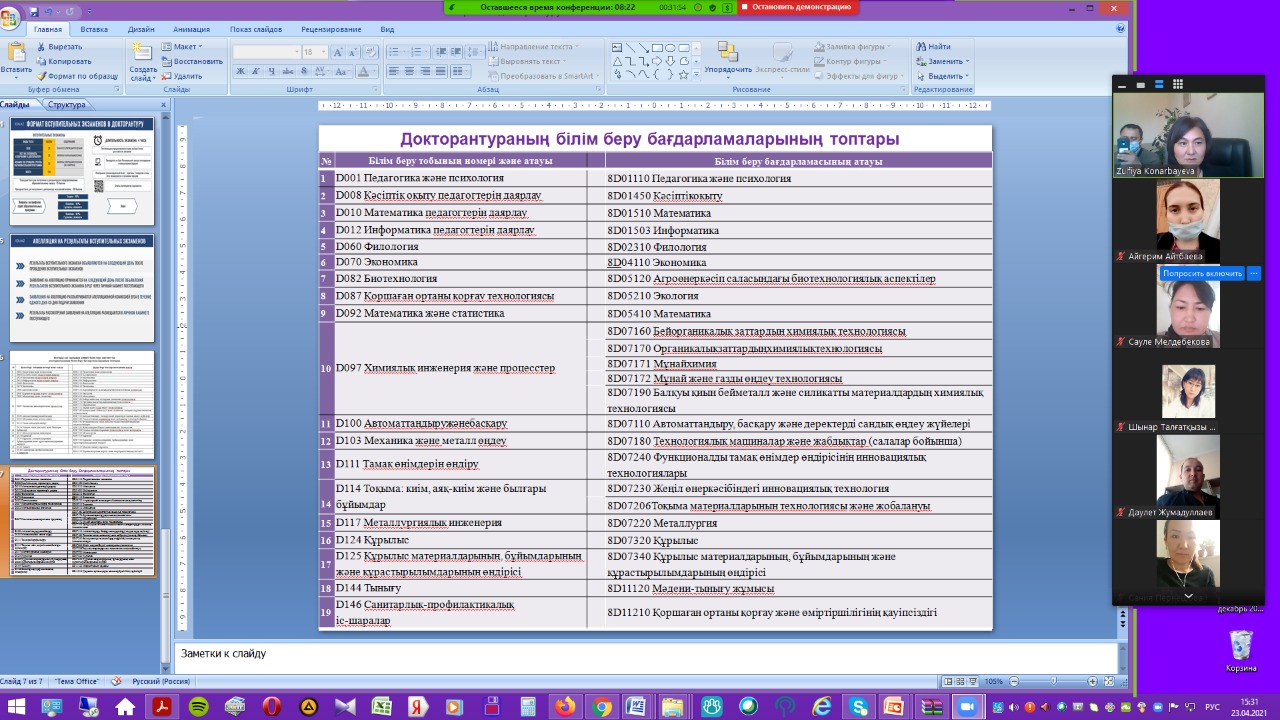Toggle underline Ч formatting
1280x720 pixels.
click(271, 72)
